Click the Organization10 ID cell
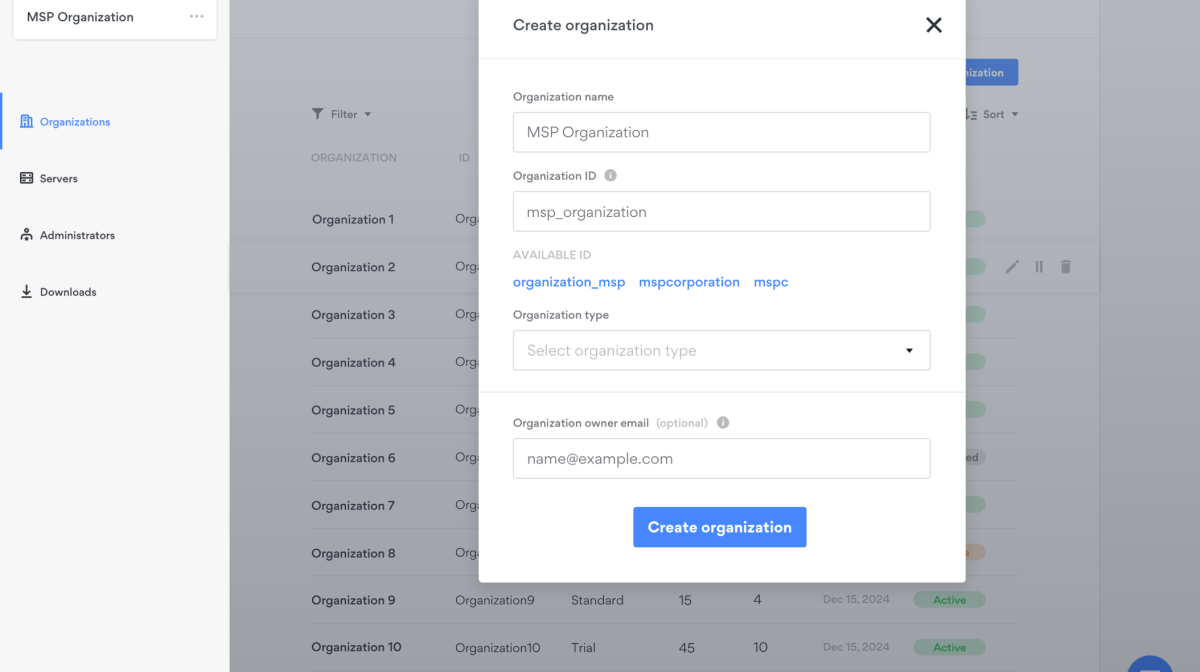 pyautogui.click(x=498, y=648)
